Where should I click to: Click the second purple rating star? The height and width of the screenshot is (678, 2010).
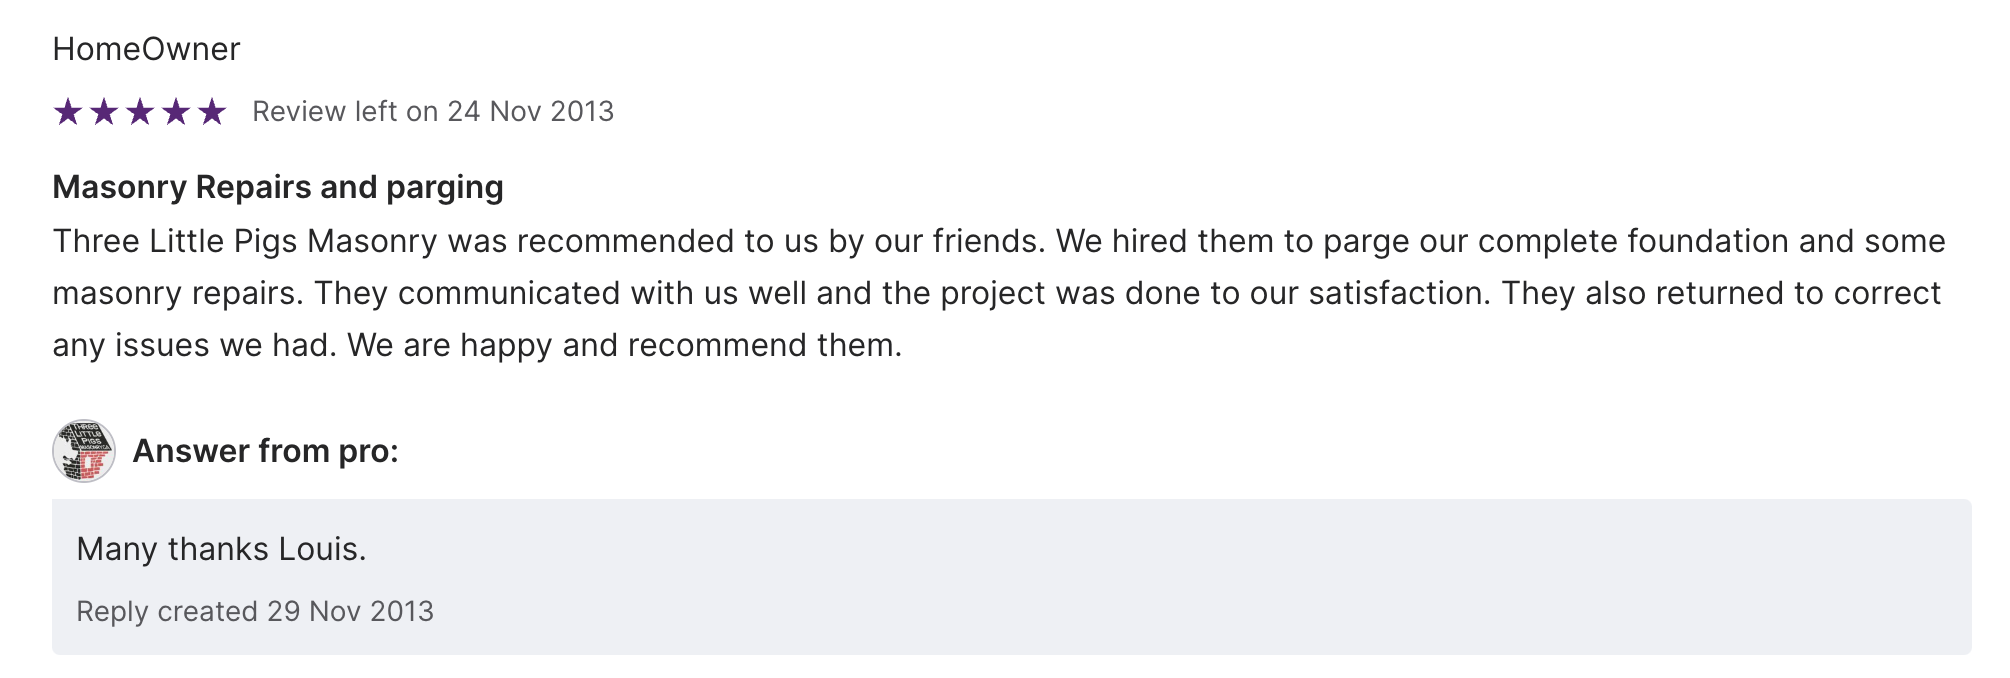[x=104, y=112]
